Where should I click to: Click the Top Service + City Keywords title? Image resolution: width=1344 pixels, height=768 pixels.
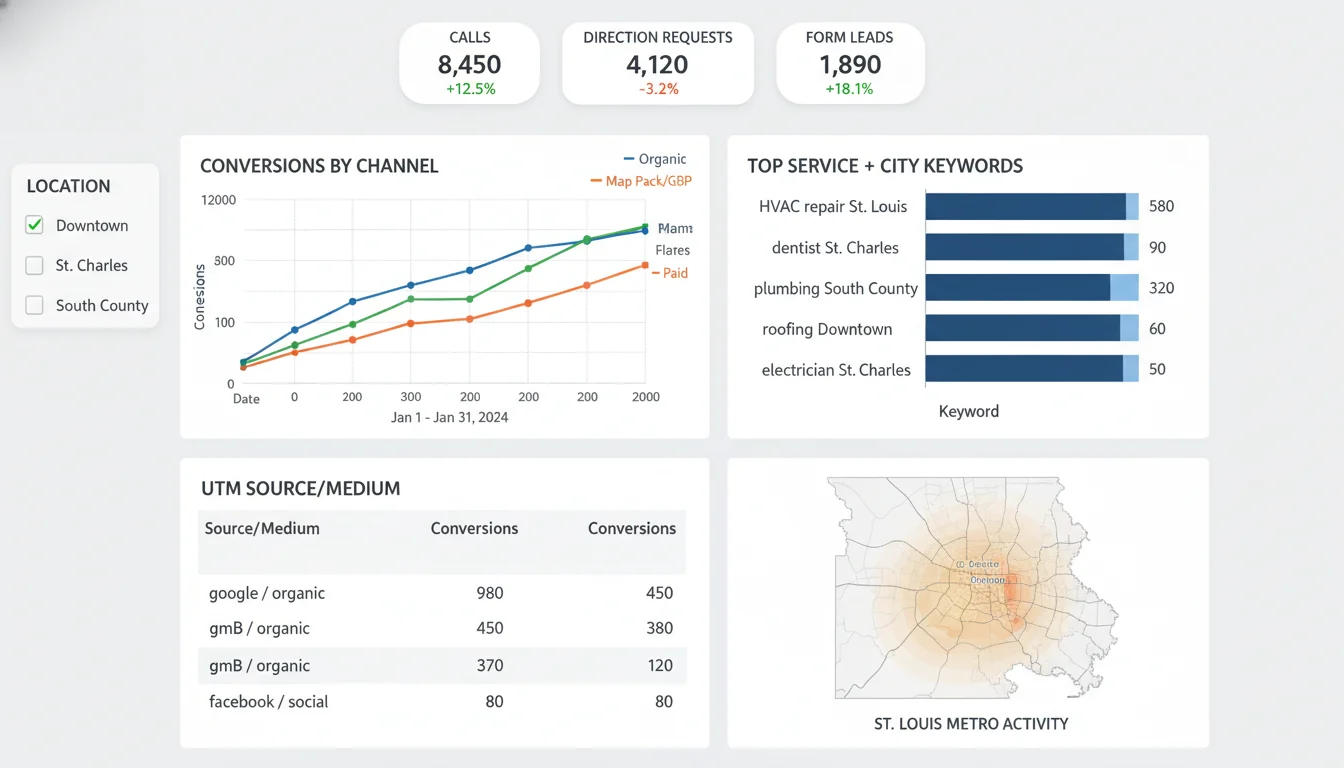(x=885, y=166)
